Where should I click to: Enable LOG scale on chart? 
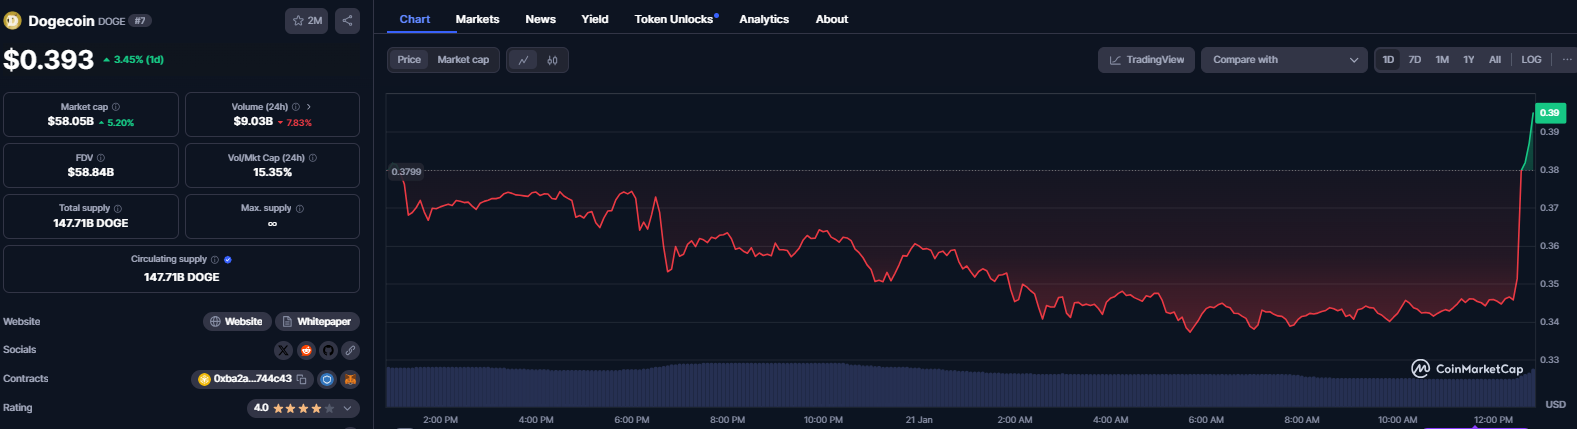point(1531,60)
